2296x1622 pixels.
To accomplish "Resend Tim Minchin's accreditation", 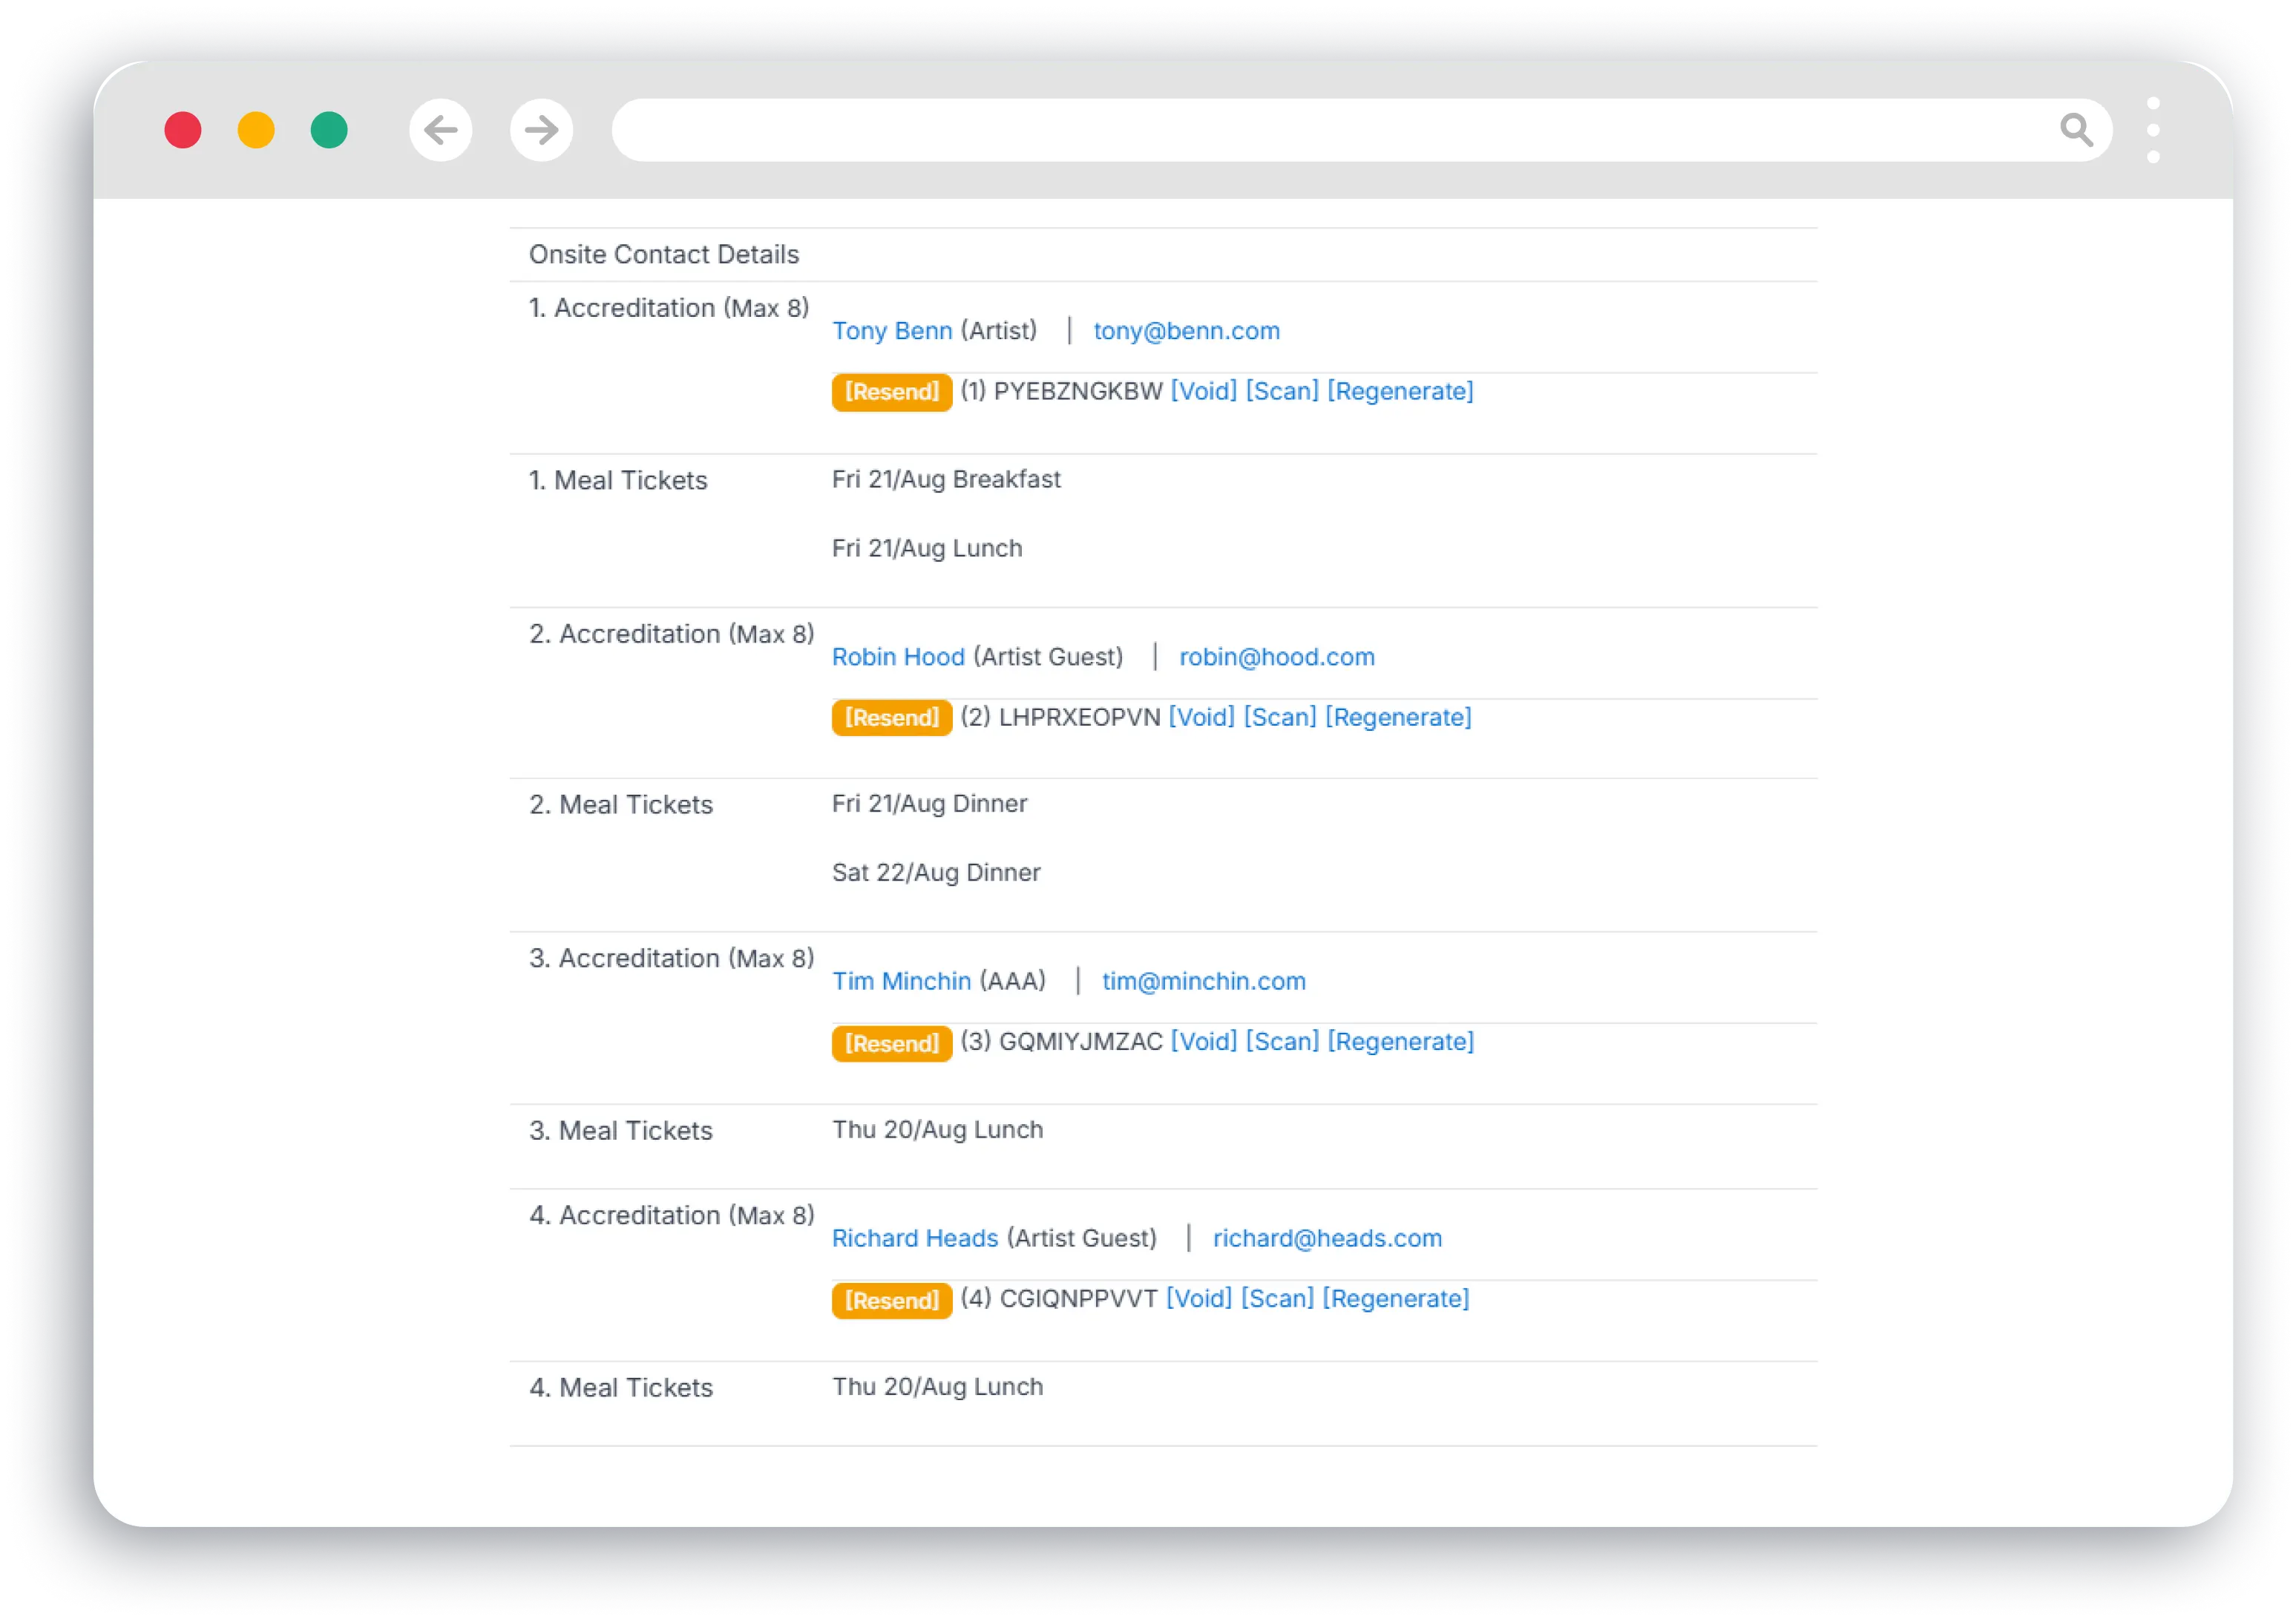I will (891, 1043).
